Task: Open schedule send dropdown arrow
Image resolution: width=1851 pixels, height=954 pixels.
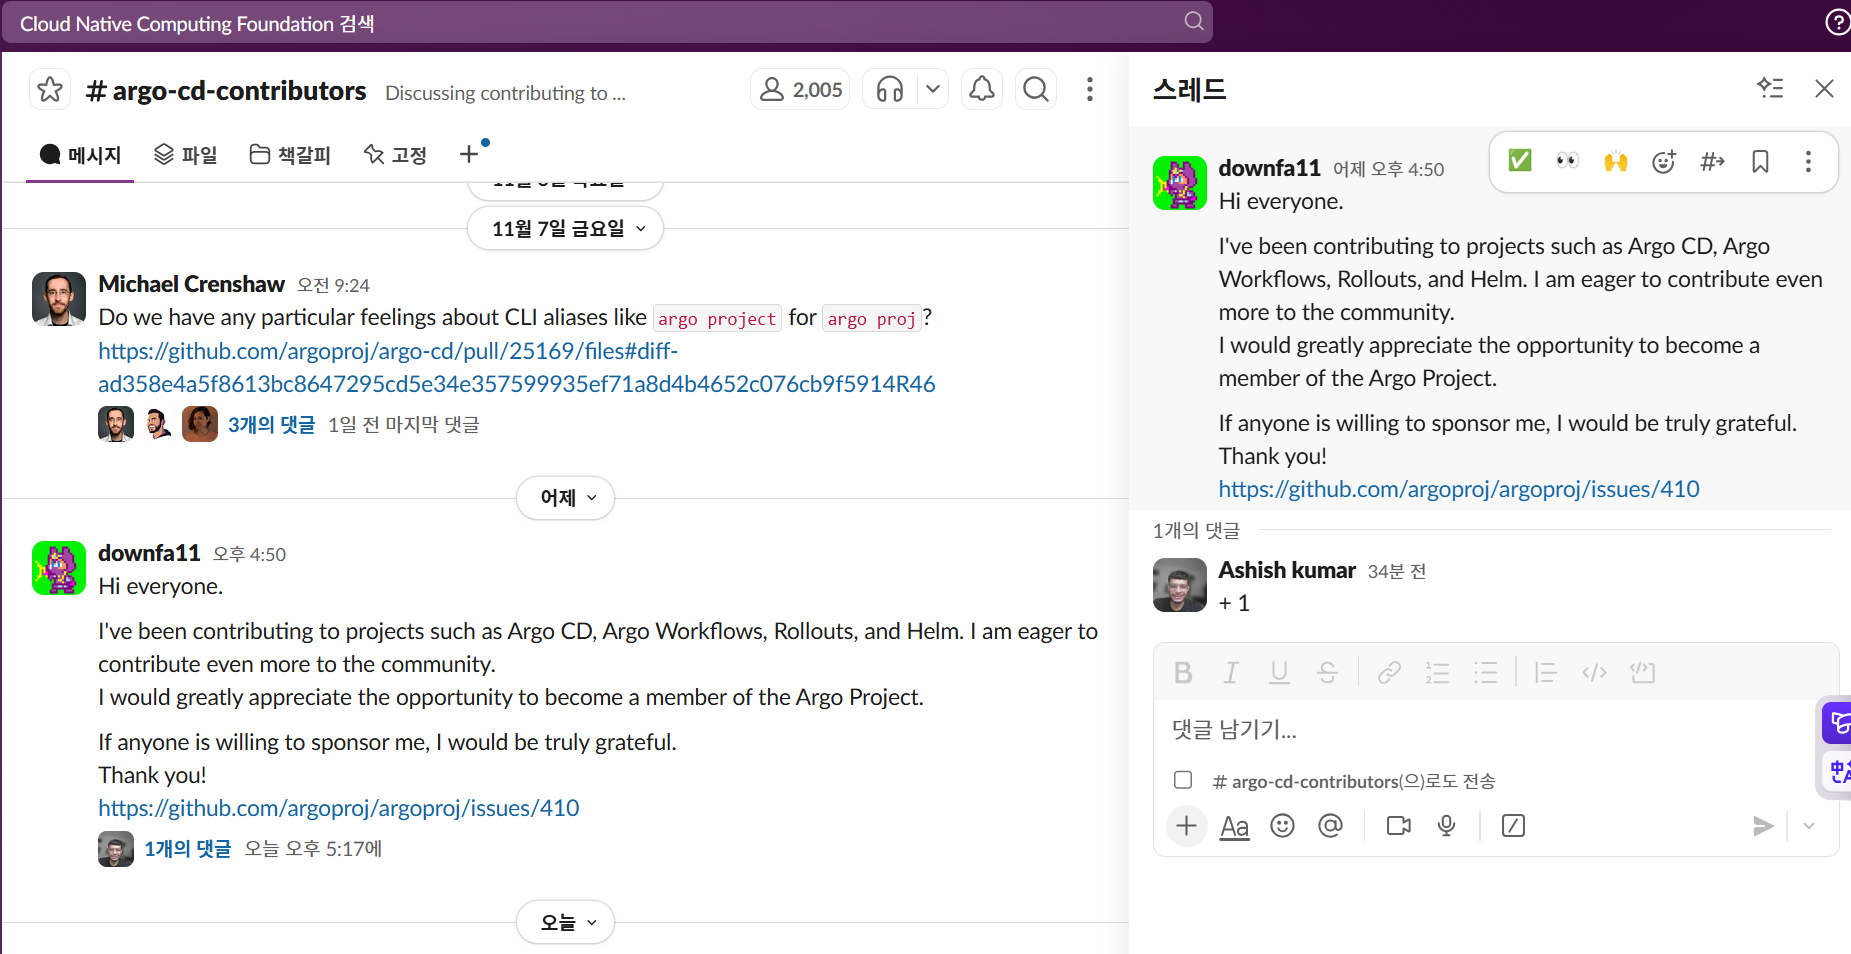Action: click(1808, 826)
